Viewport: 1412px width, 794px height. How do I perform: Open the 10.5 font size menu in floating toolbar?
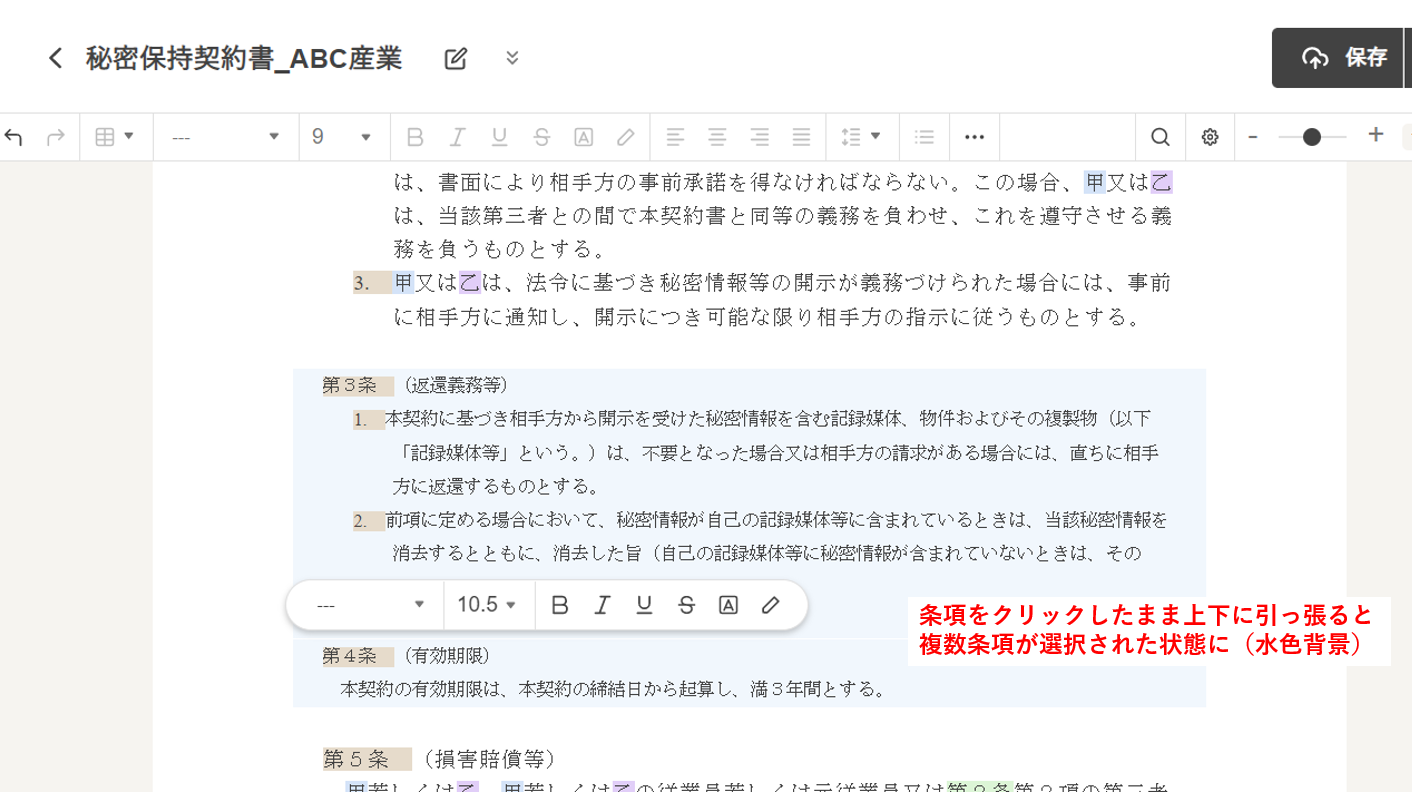click(487, 605)
